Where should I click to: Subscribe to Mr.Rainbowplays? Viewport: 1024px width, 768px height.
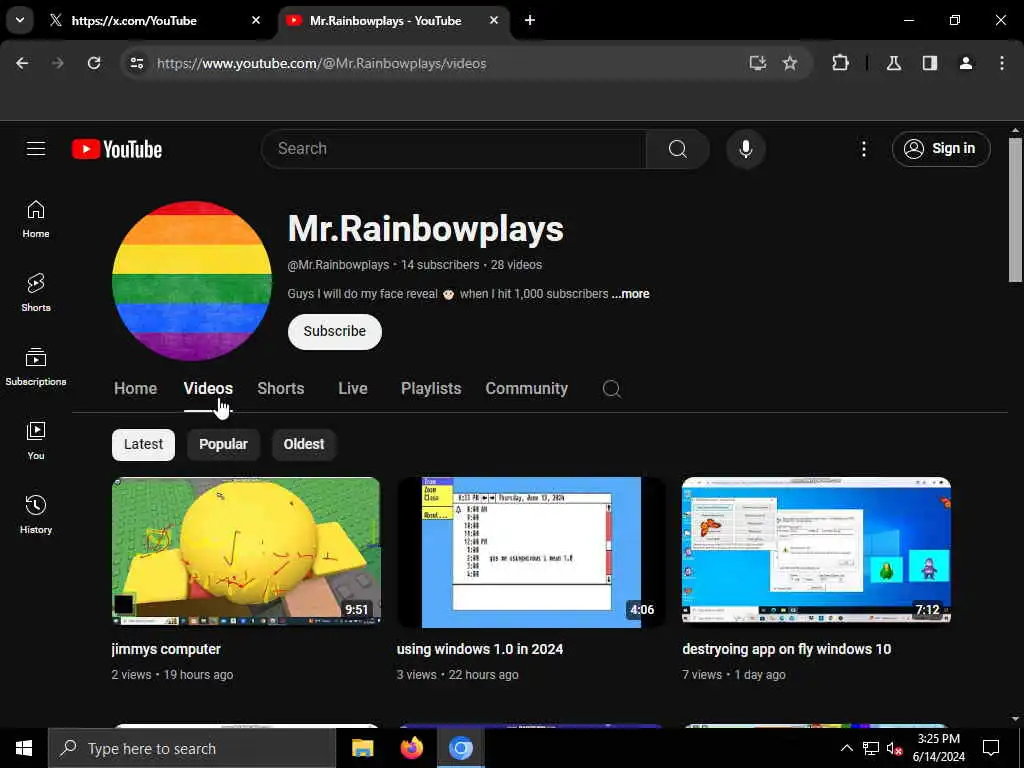click(334, 332)
